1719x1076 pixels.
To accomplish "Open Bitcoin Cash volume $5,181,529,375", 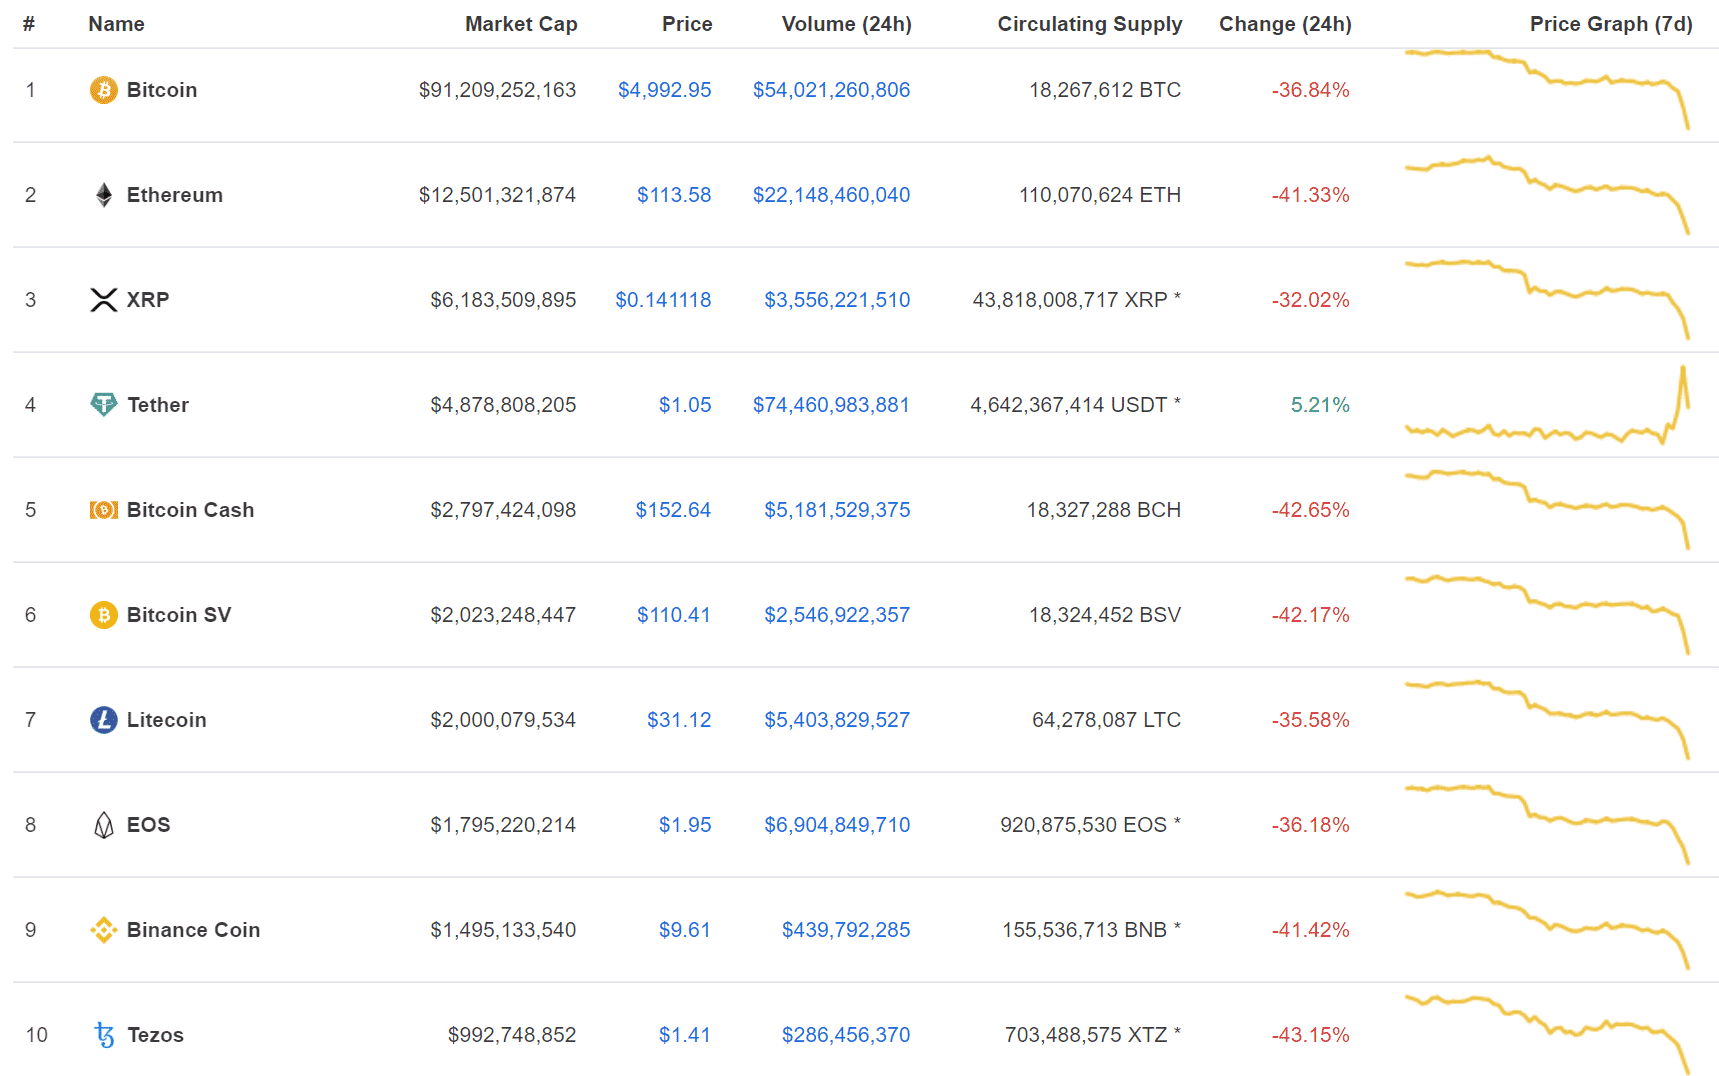I will [x=838, y=510].
